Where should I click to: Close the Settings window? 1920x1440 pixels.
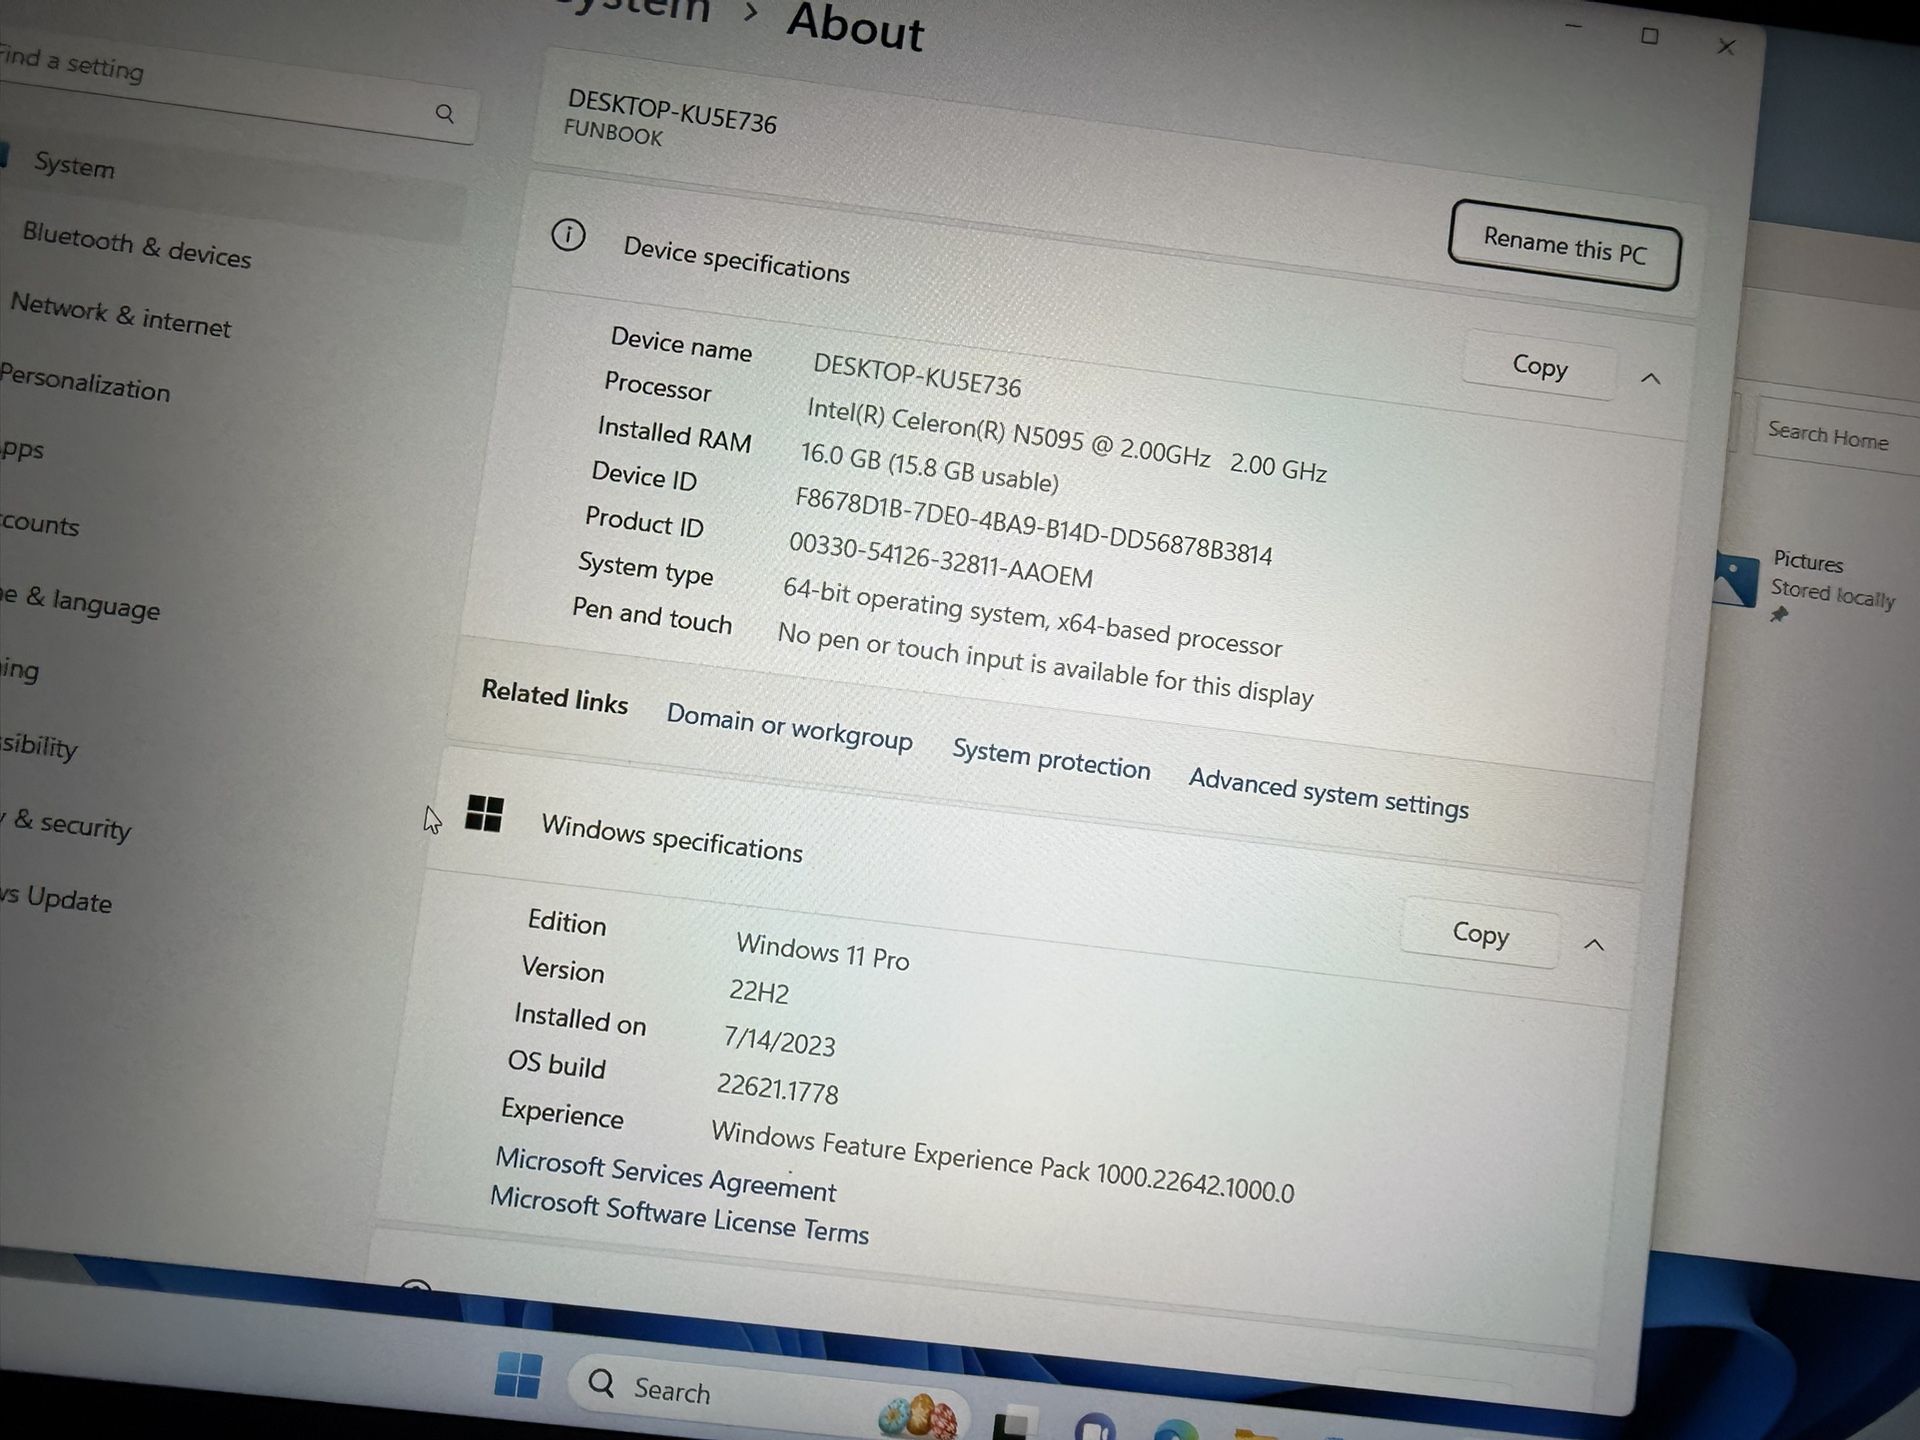point(1726,46)
